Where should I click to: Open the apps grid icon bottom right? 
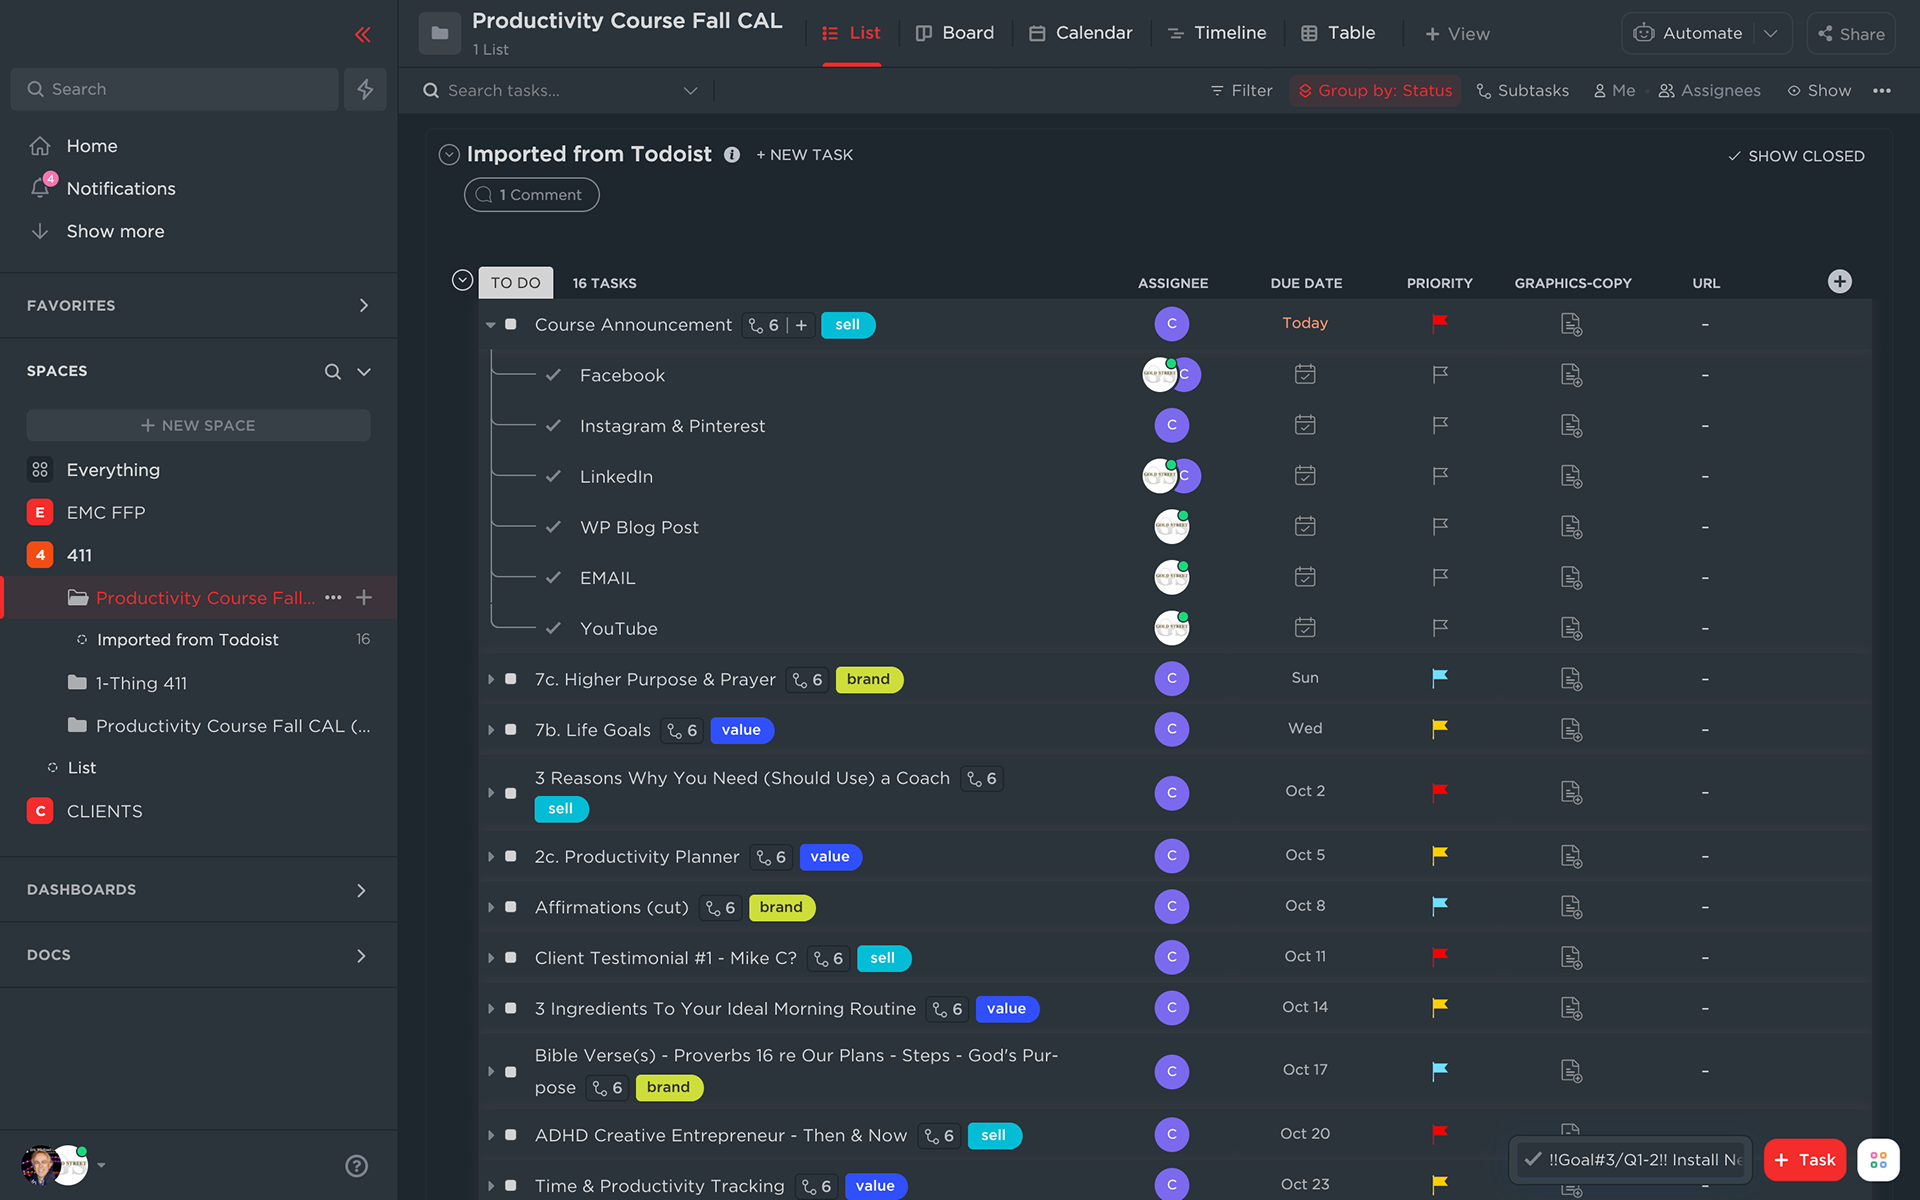click(1878, 1160)
